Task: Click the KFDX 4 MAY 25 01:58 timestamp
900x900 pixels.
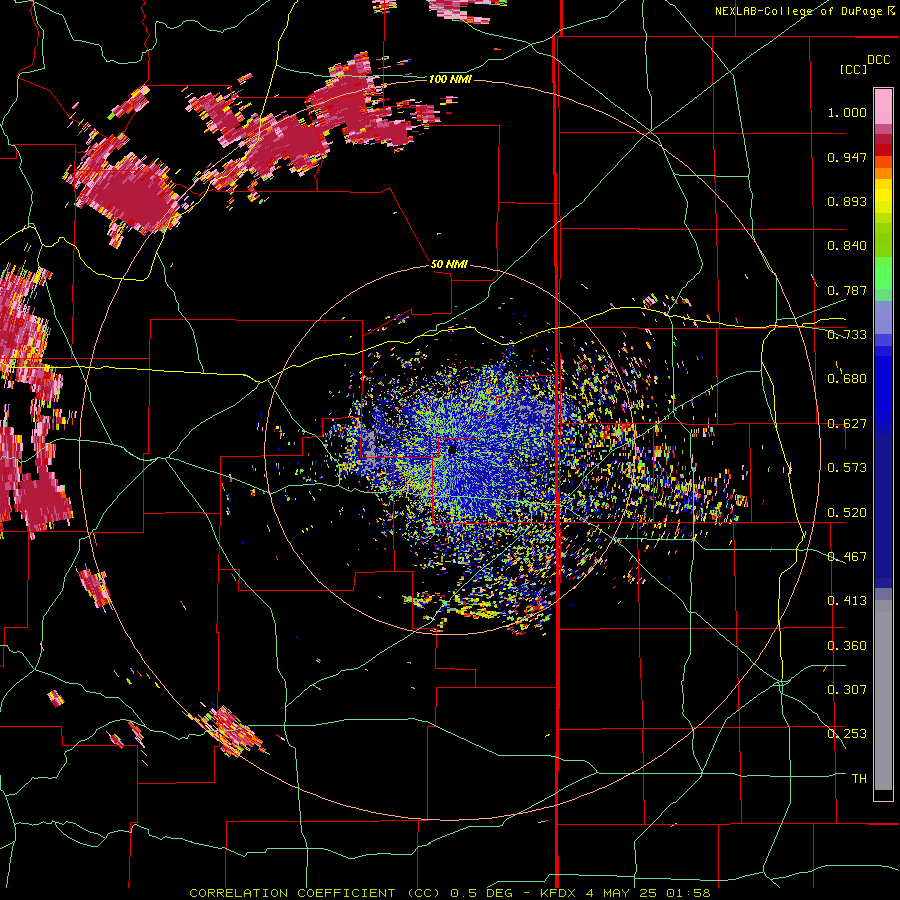Action: (626, 893)
